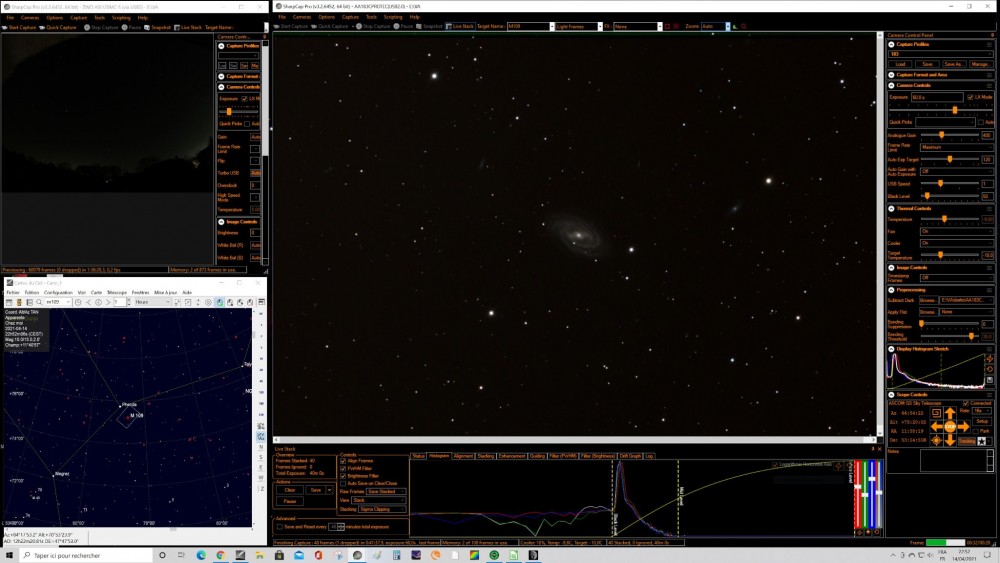Click the Setup button in Scope Controls

[x=982, y=421]
